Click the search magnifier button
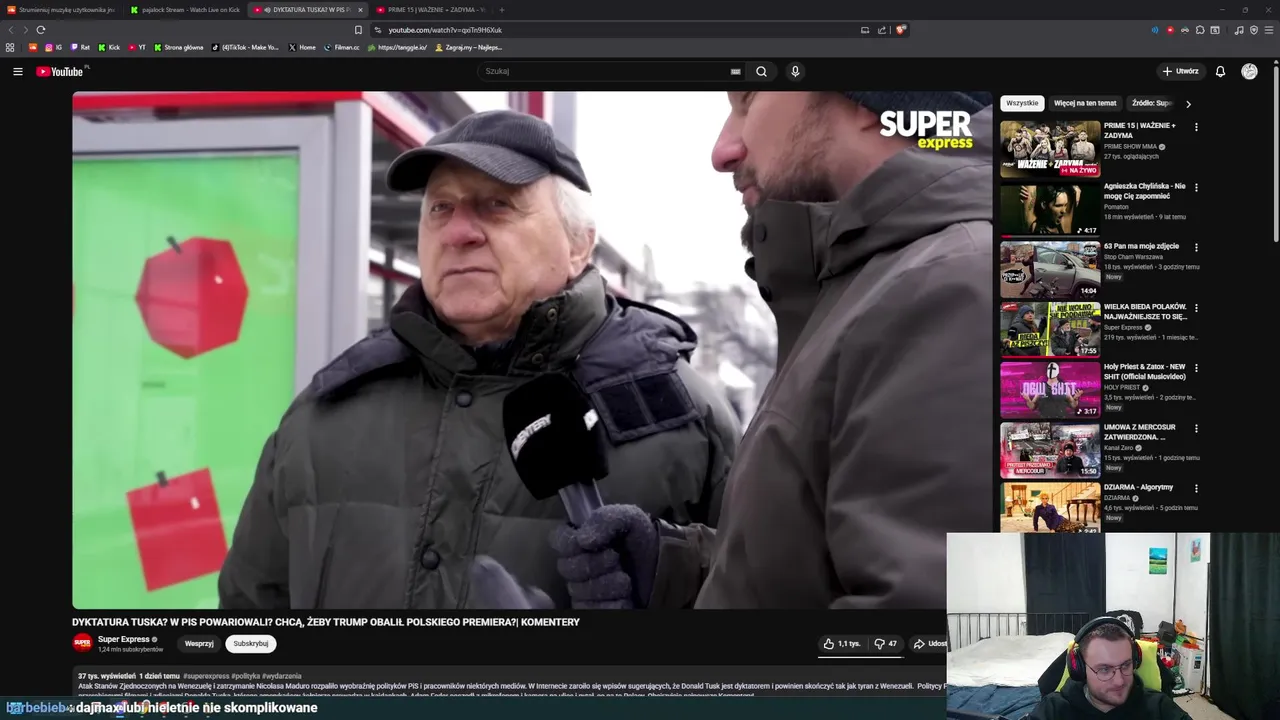This screenshot has height=720, width=1280. [761, 71]
